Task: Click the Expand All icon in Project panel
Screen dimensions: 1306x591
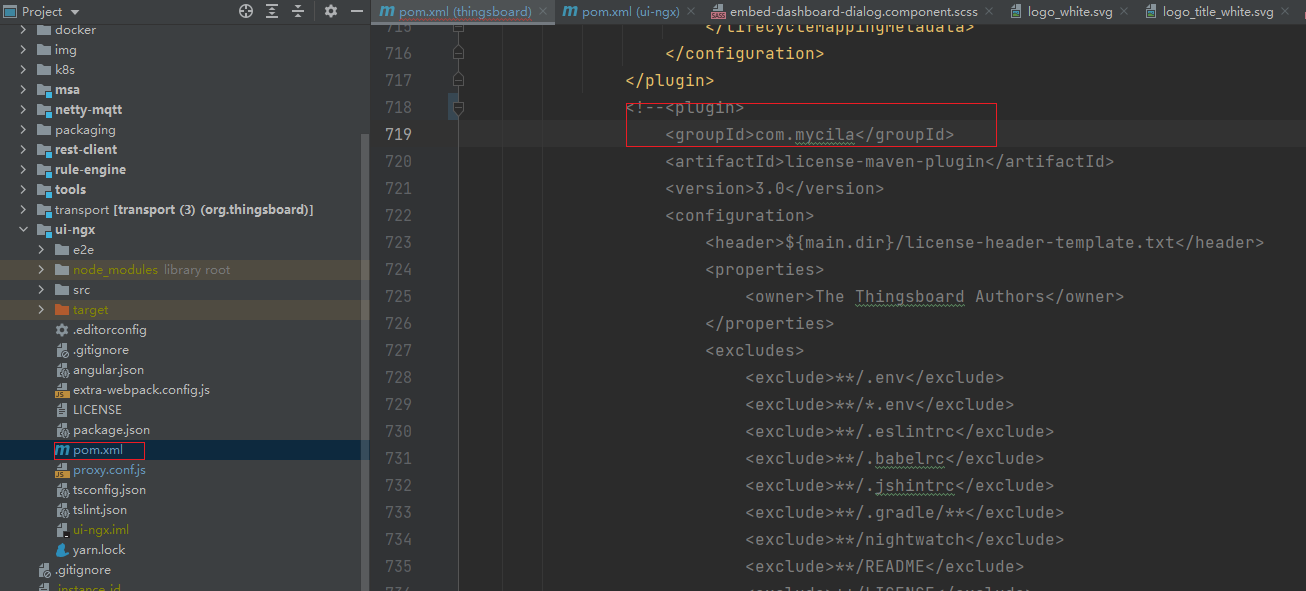Action: coord(273,11)
